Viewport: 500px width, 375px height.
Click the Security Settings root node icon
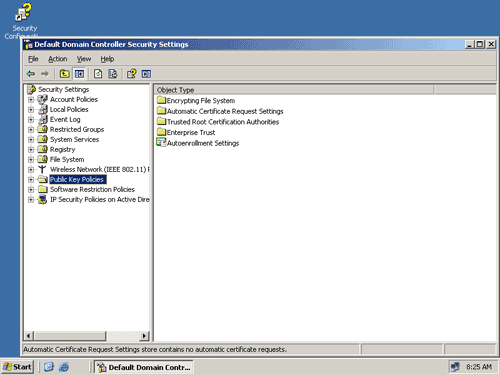(x=32, y=89)
